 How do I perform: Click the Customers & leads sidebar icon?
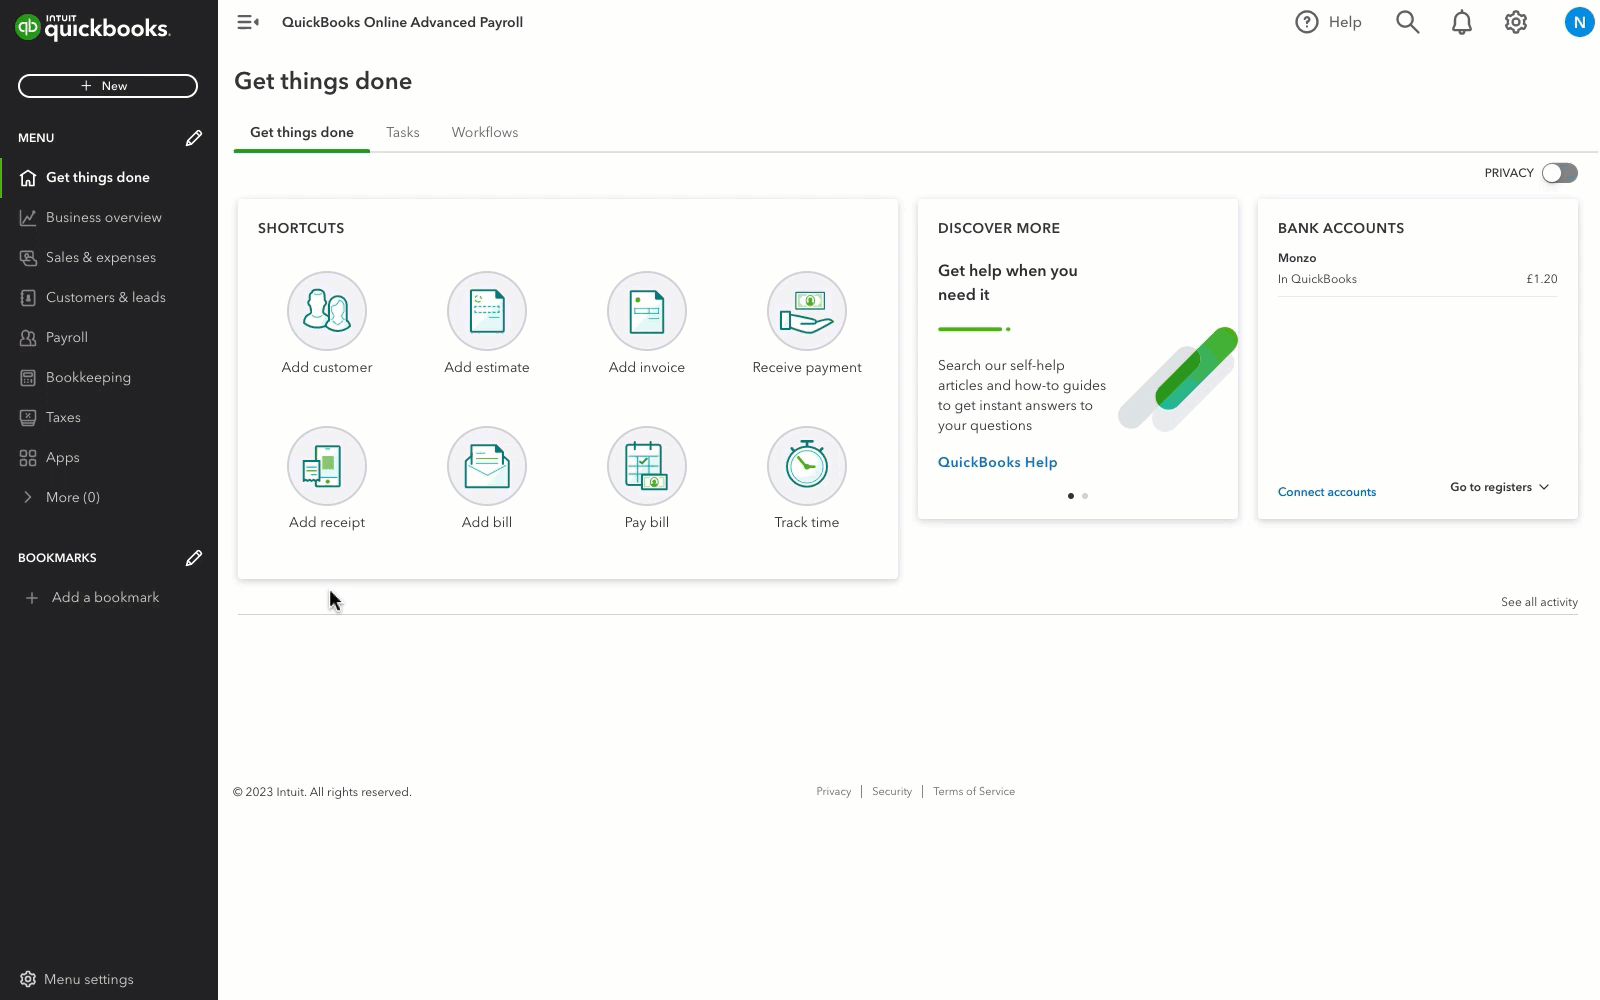28,297
